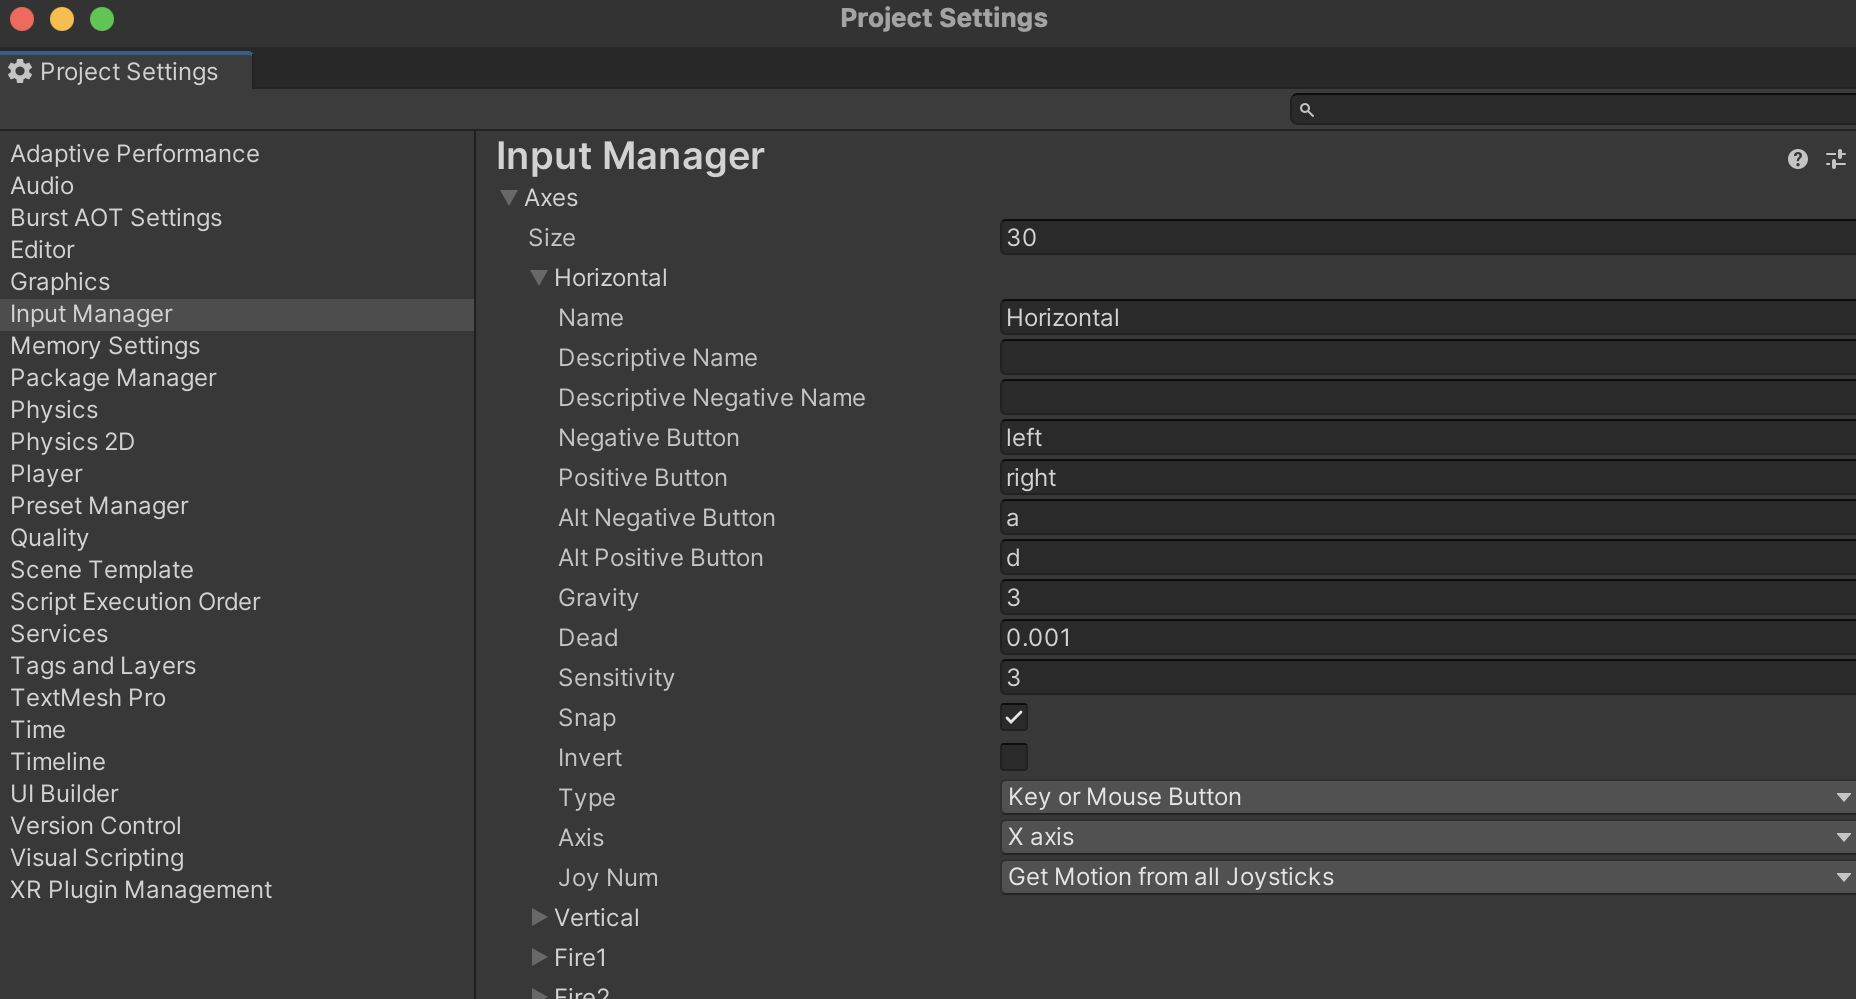This screenshot has width=1856, height=999.
Task: Open Script Execution Order settings
Action: click(135, 602)
